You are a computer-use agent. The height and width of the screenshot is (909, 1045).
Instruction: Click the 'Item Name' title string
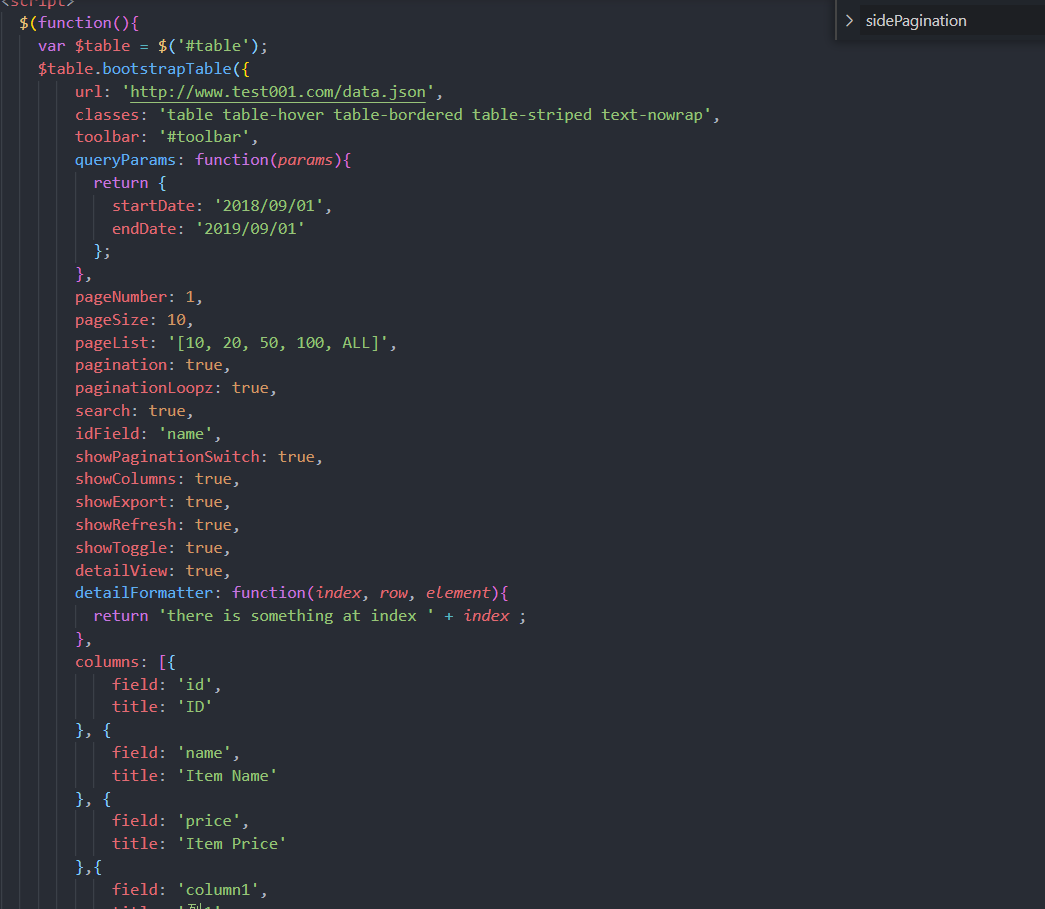point(227,775)
